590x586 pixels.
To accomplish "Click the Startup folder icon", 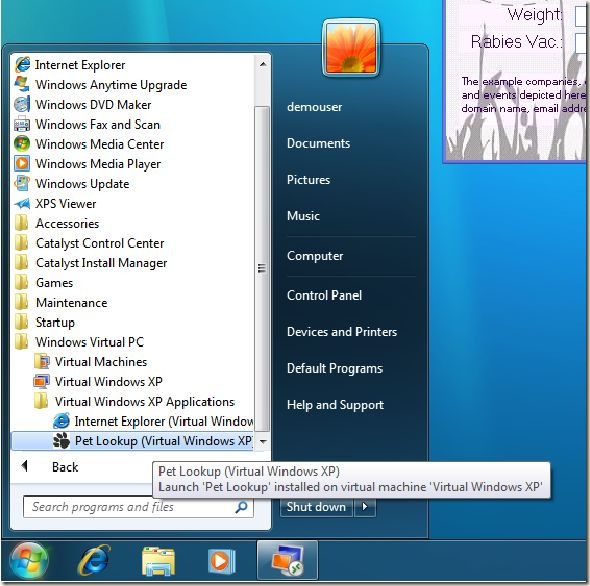I will pos(21,322).
